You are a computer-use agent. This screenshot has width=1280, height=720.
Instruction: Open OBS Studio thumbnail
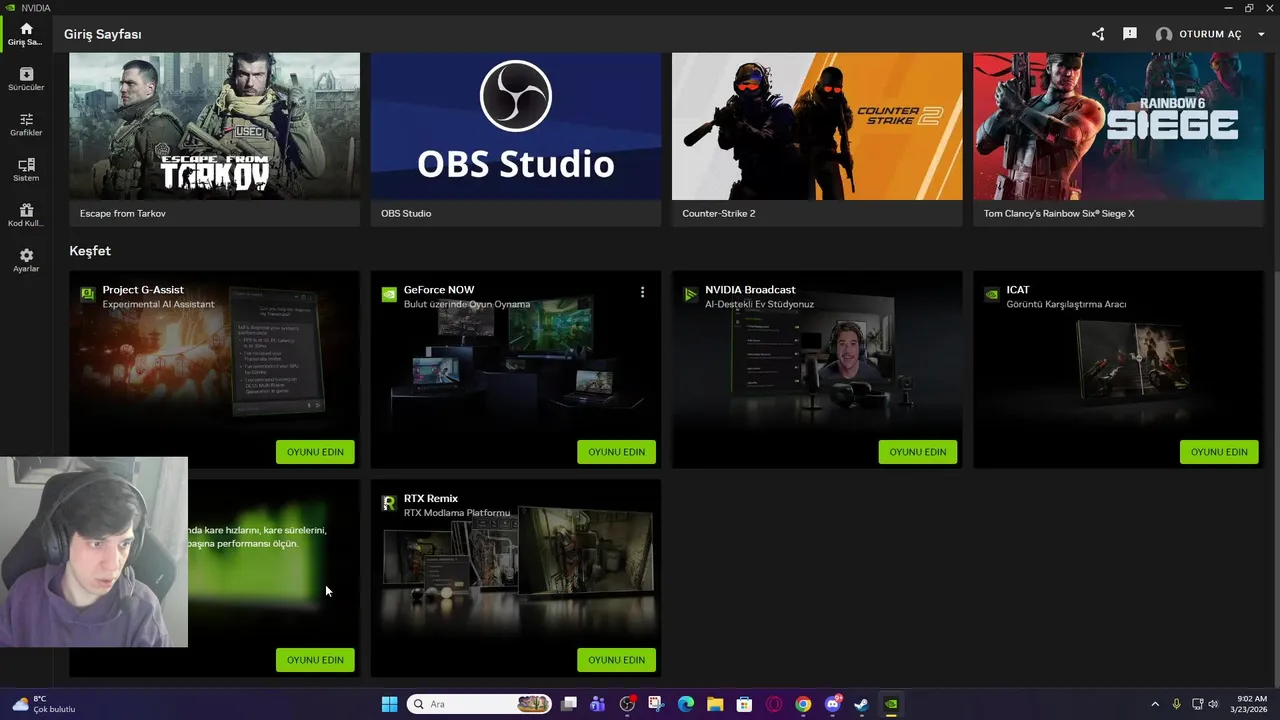[516, 127]
